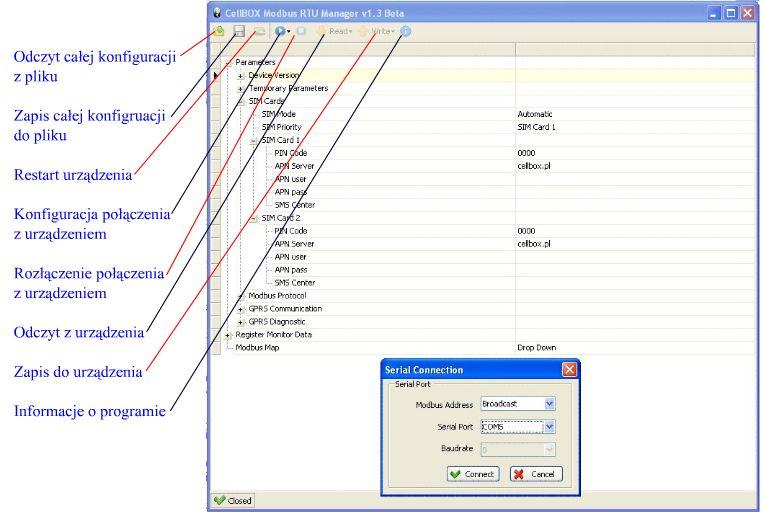Open the Baudrate dropdown
The height and width of the screenshot is (512, 764).
(549, 450)
